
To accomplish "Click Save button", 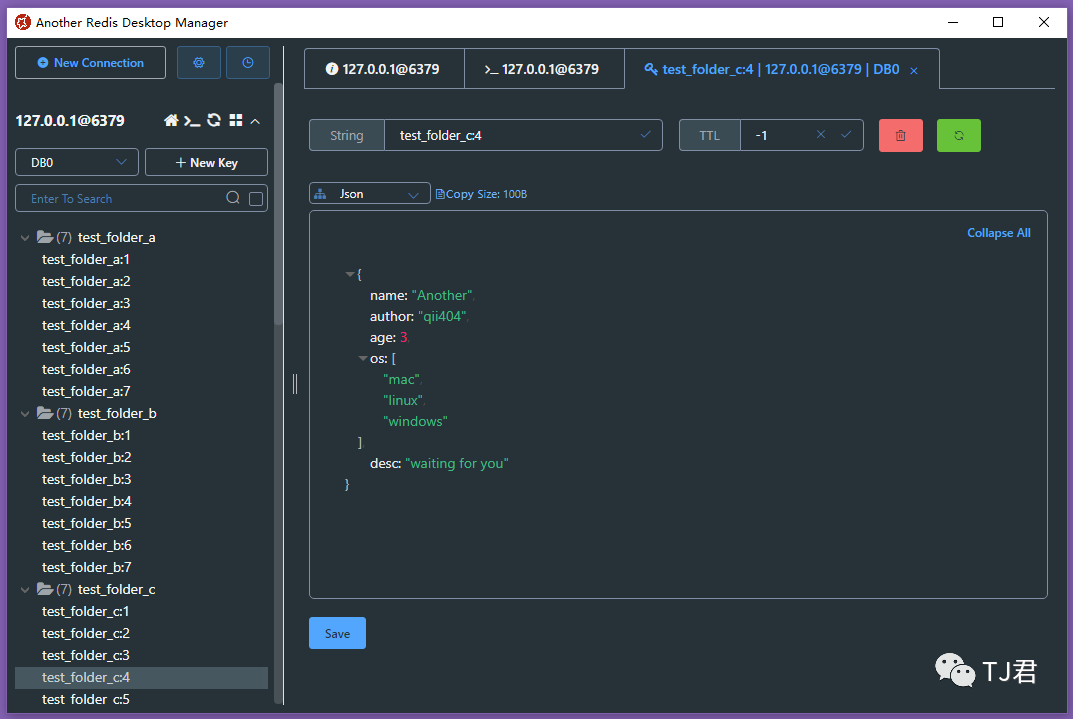I will coord(337,633).
